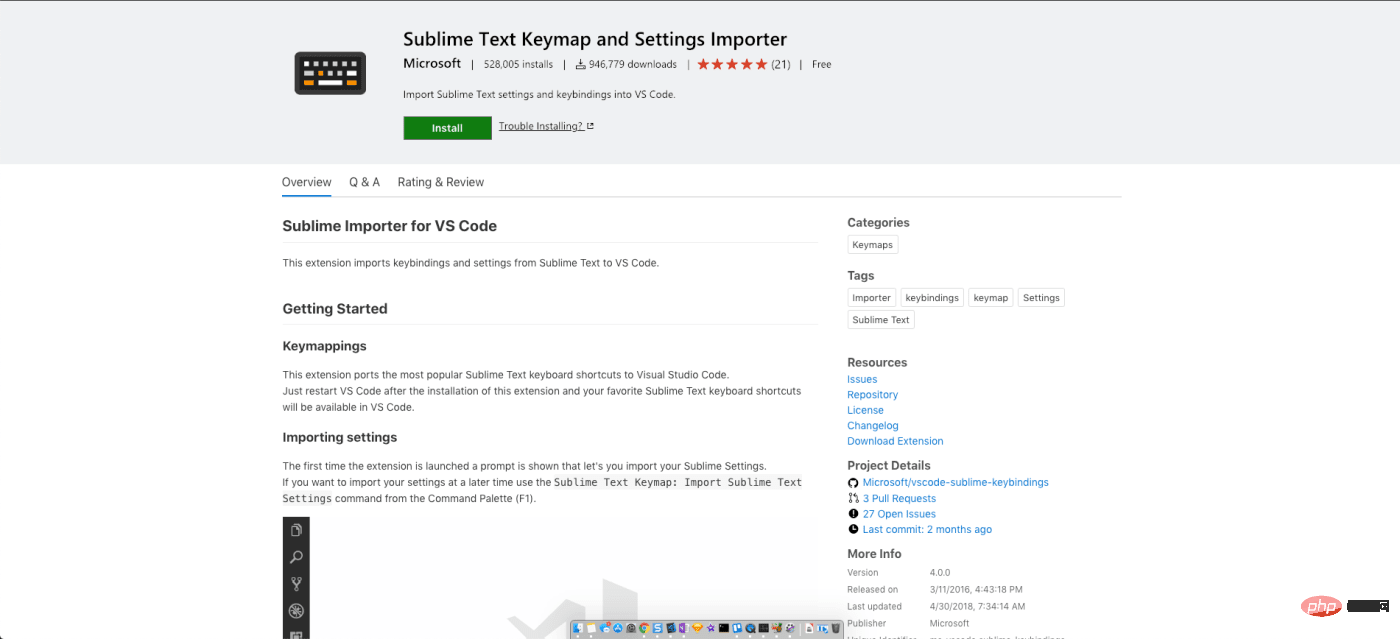Click the version value 4.0.0
Viewport: 1400px width, 639px height.
pyautogui.click(x=942, y=573)
